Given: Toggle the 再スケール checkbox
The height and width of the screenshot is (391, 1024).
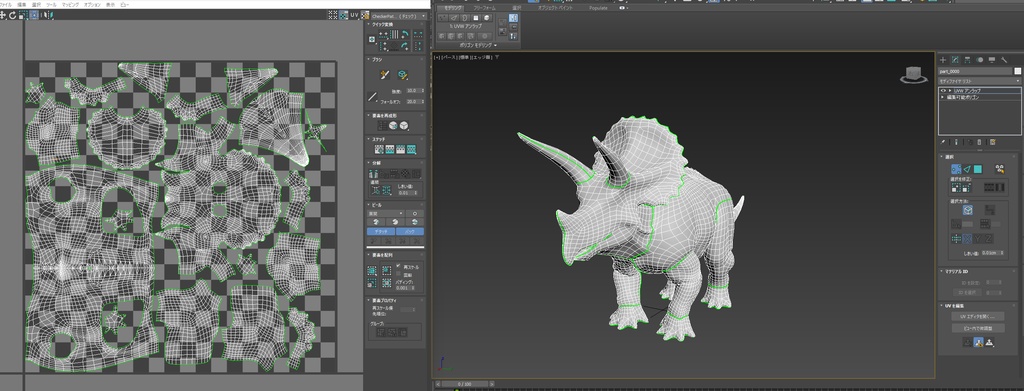Looking at the screenshot, I should point(398,266).
